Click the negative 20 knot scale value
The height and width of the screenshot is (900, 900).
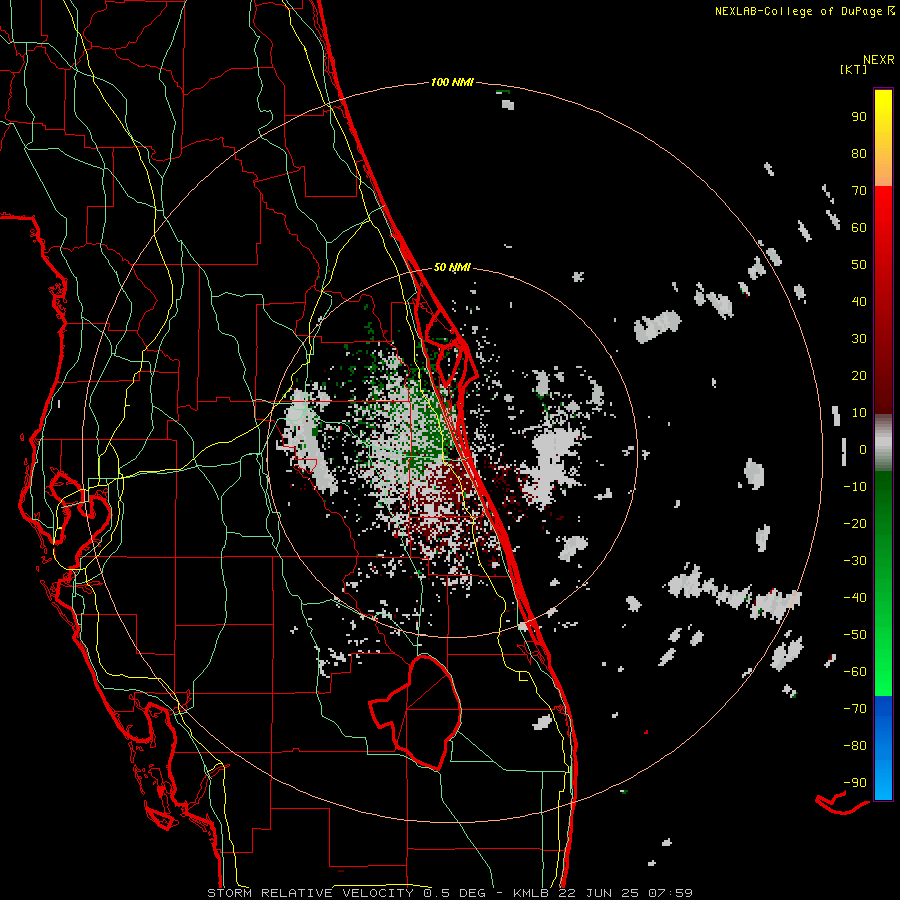tap(855, 524)
